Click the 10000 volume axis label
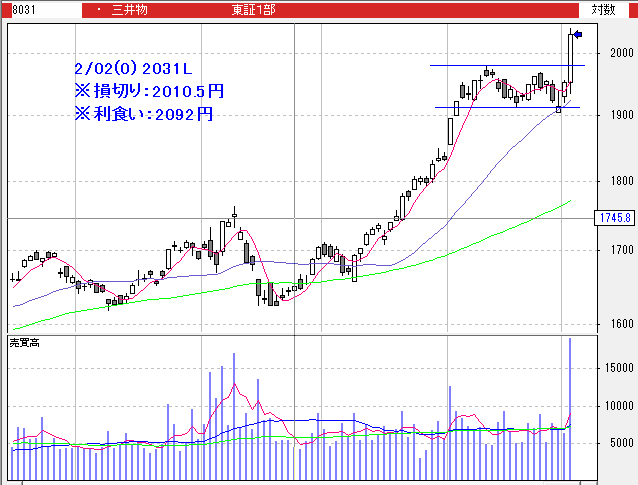Viewport: 638px width, 485px height. tap(616, 407)
